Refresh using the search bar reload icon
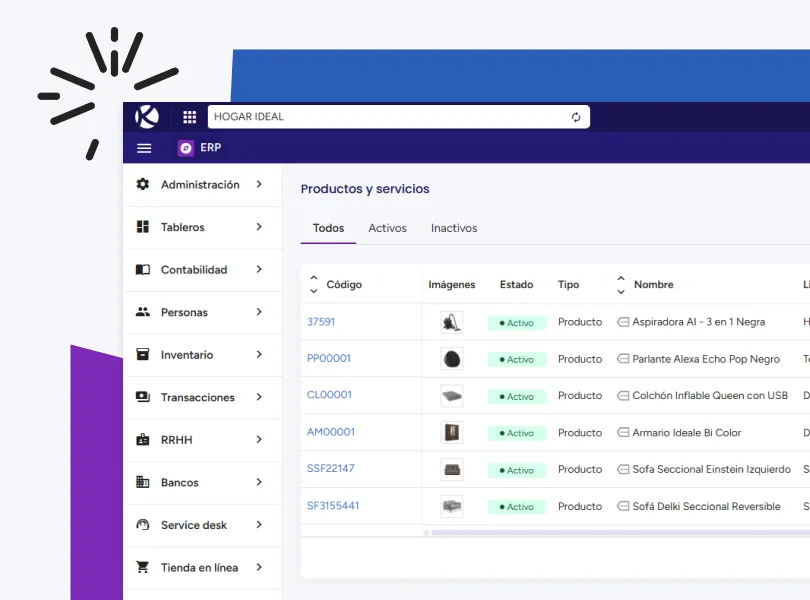Screen dimensions: 810x600 [576, 116]
